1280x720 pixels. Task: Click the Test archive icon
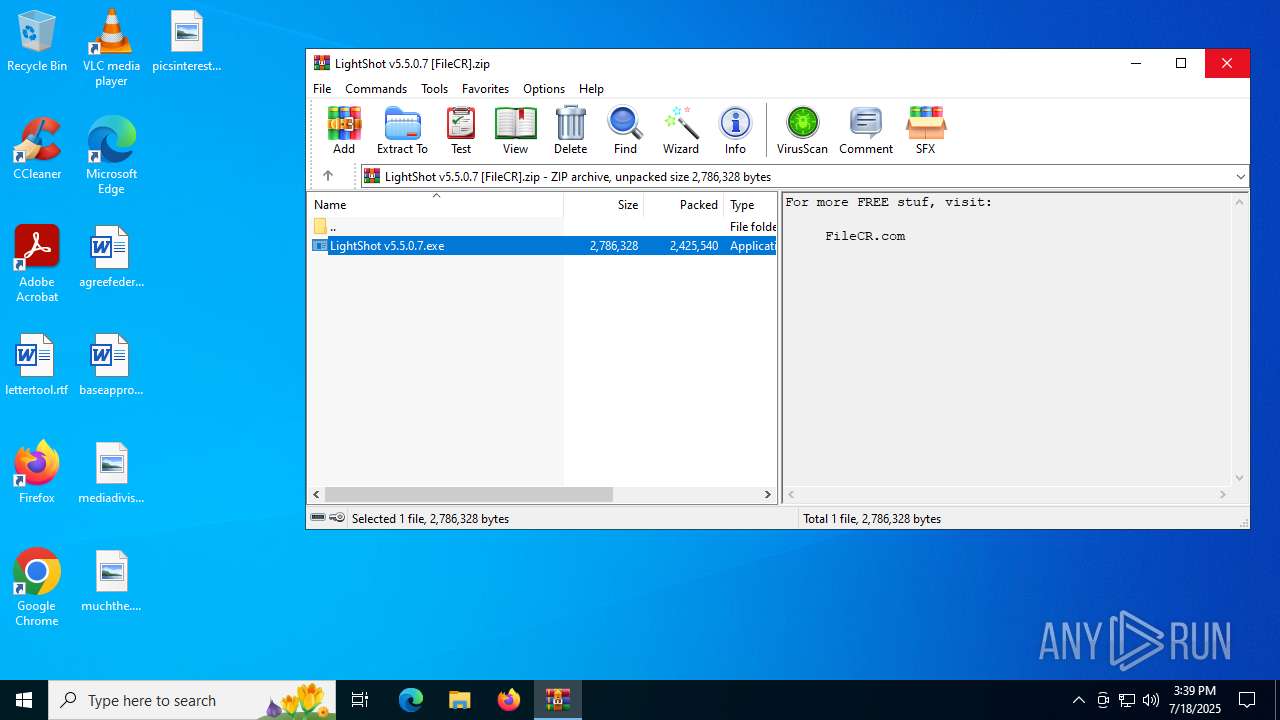click(x=461, y=131)
